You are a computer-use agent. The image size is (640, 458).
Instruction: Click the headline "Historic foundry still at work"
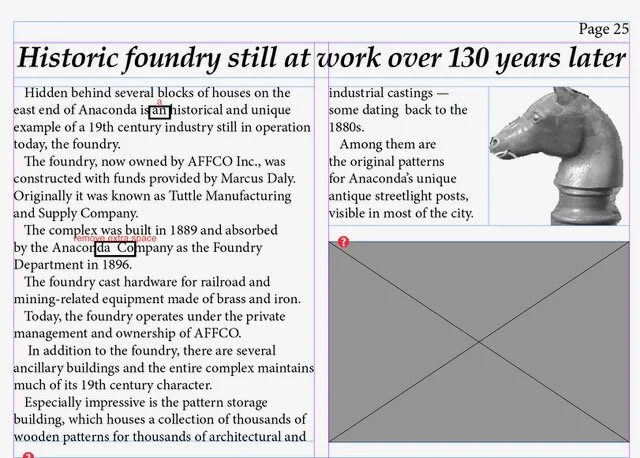click(x=321, y=58)
